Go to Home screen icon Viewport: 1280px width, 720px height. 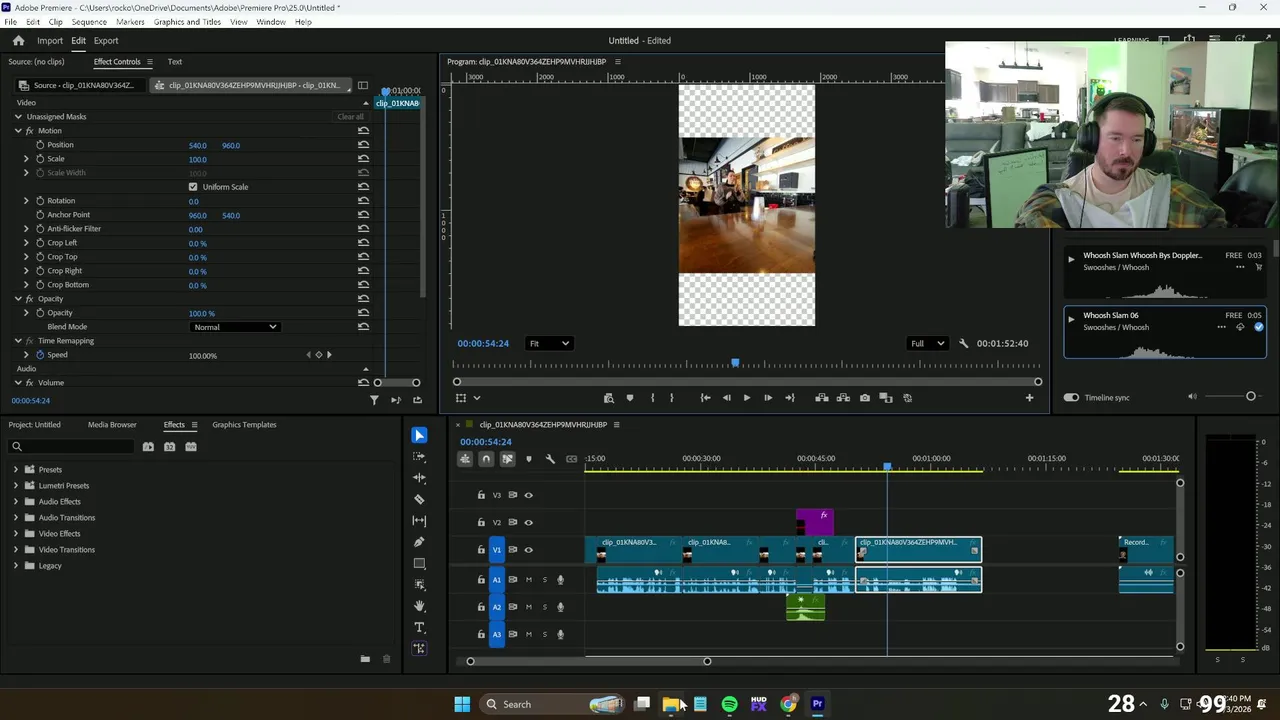click(18, 41)
